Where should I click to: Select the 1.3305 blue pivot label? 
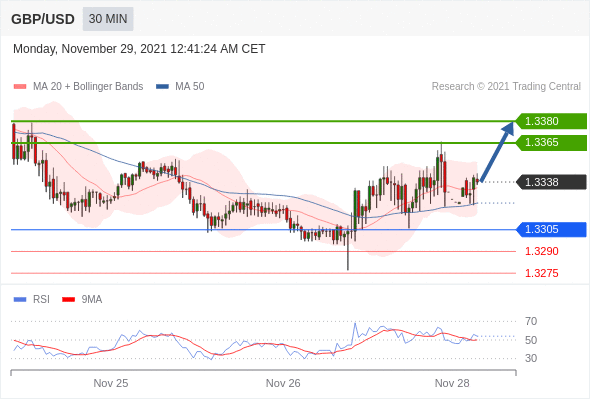(x=551, y=229)
